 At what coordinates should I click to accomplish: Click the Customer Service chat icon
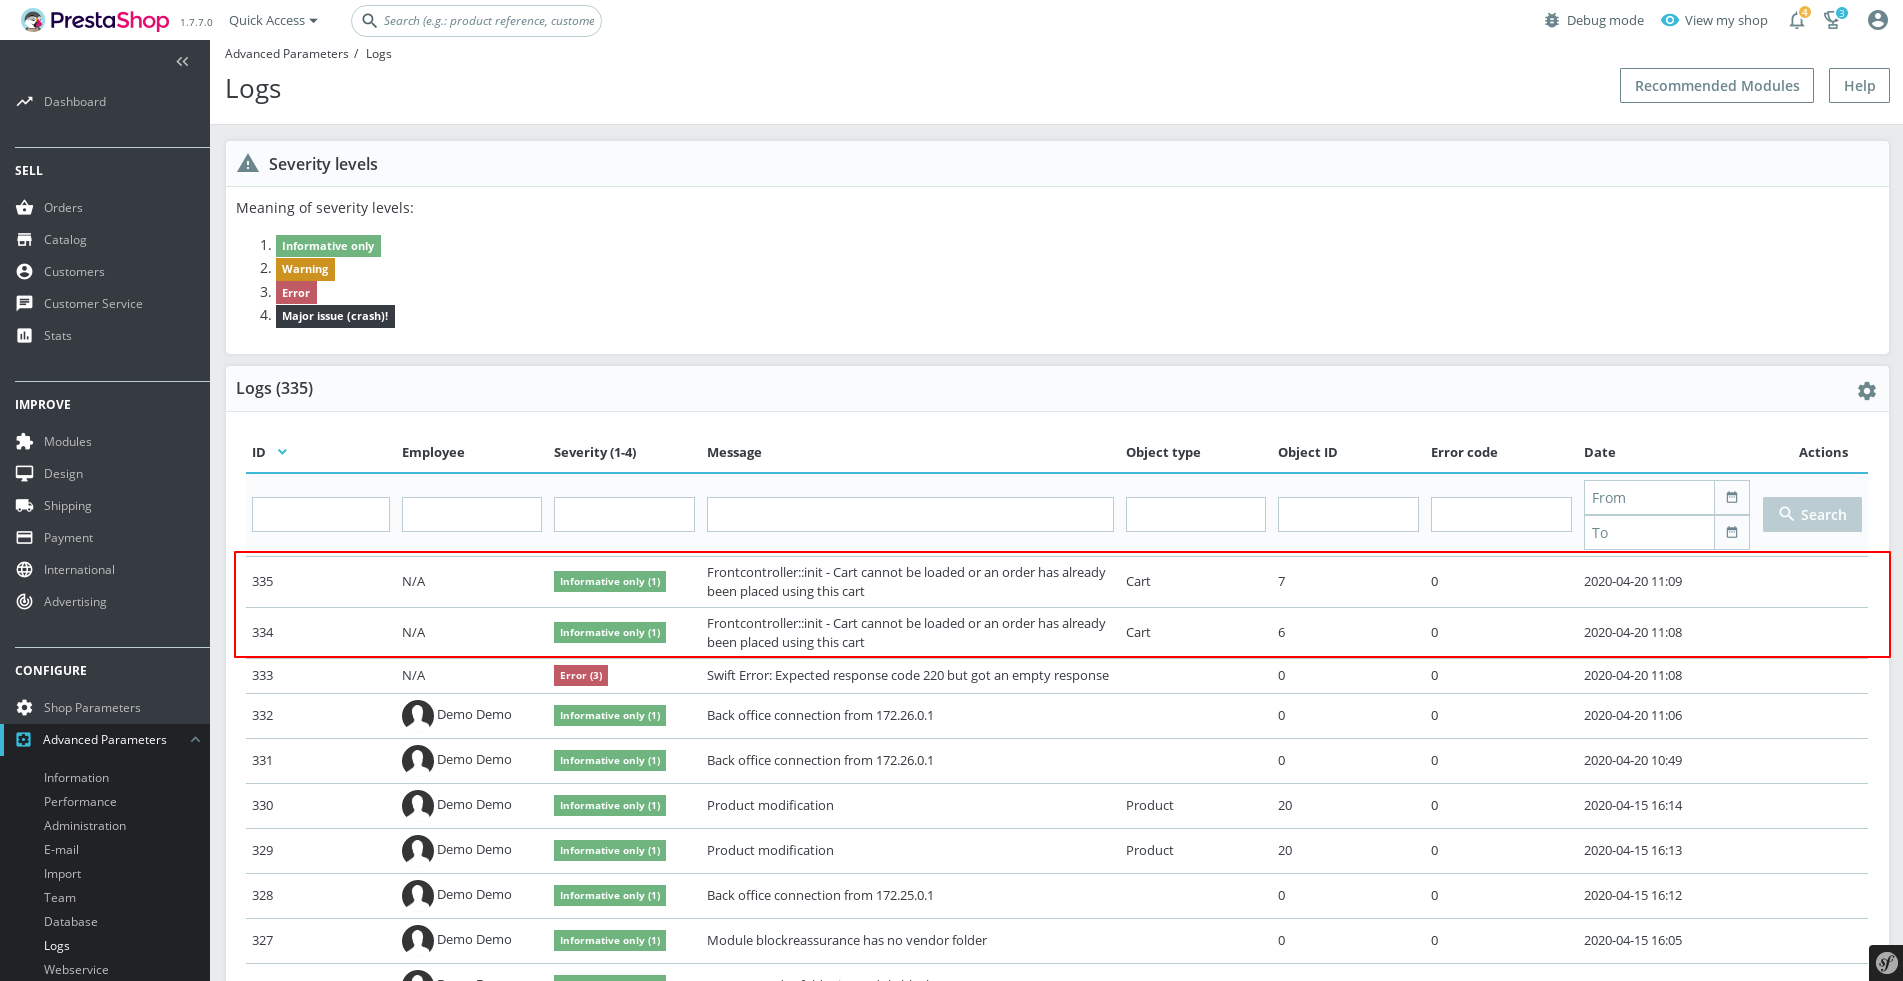25,304
